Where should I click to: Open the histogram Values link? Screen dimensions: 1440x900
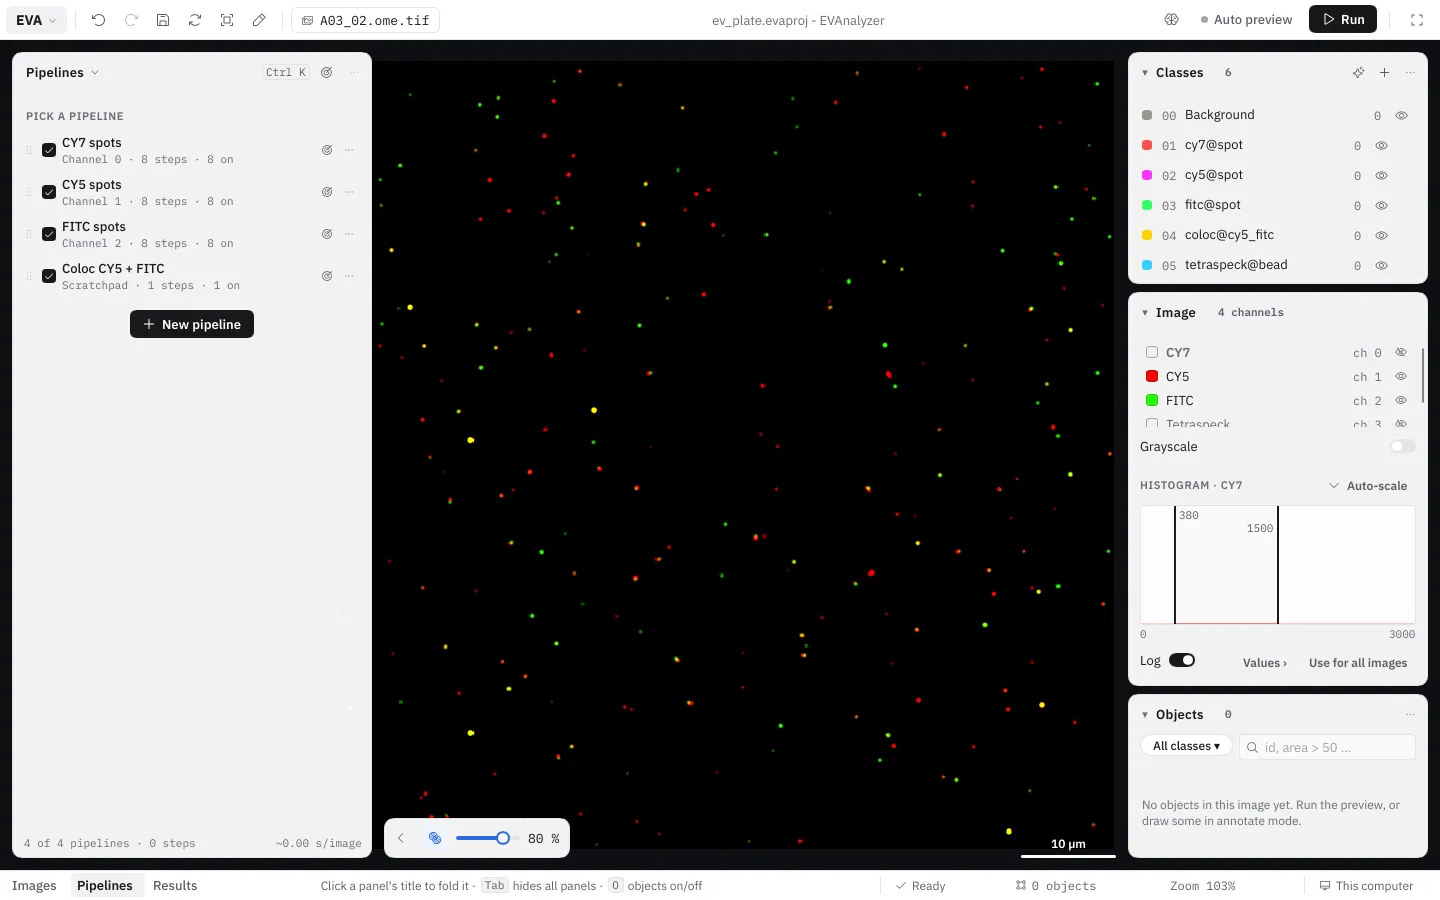pyautogui.click(x=1265, y=663)
